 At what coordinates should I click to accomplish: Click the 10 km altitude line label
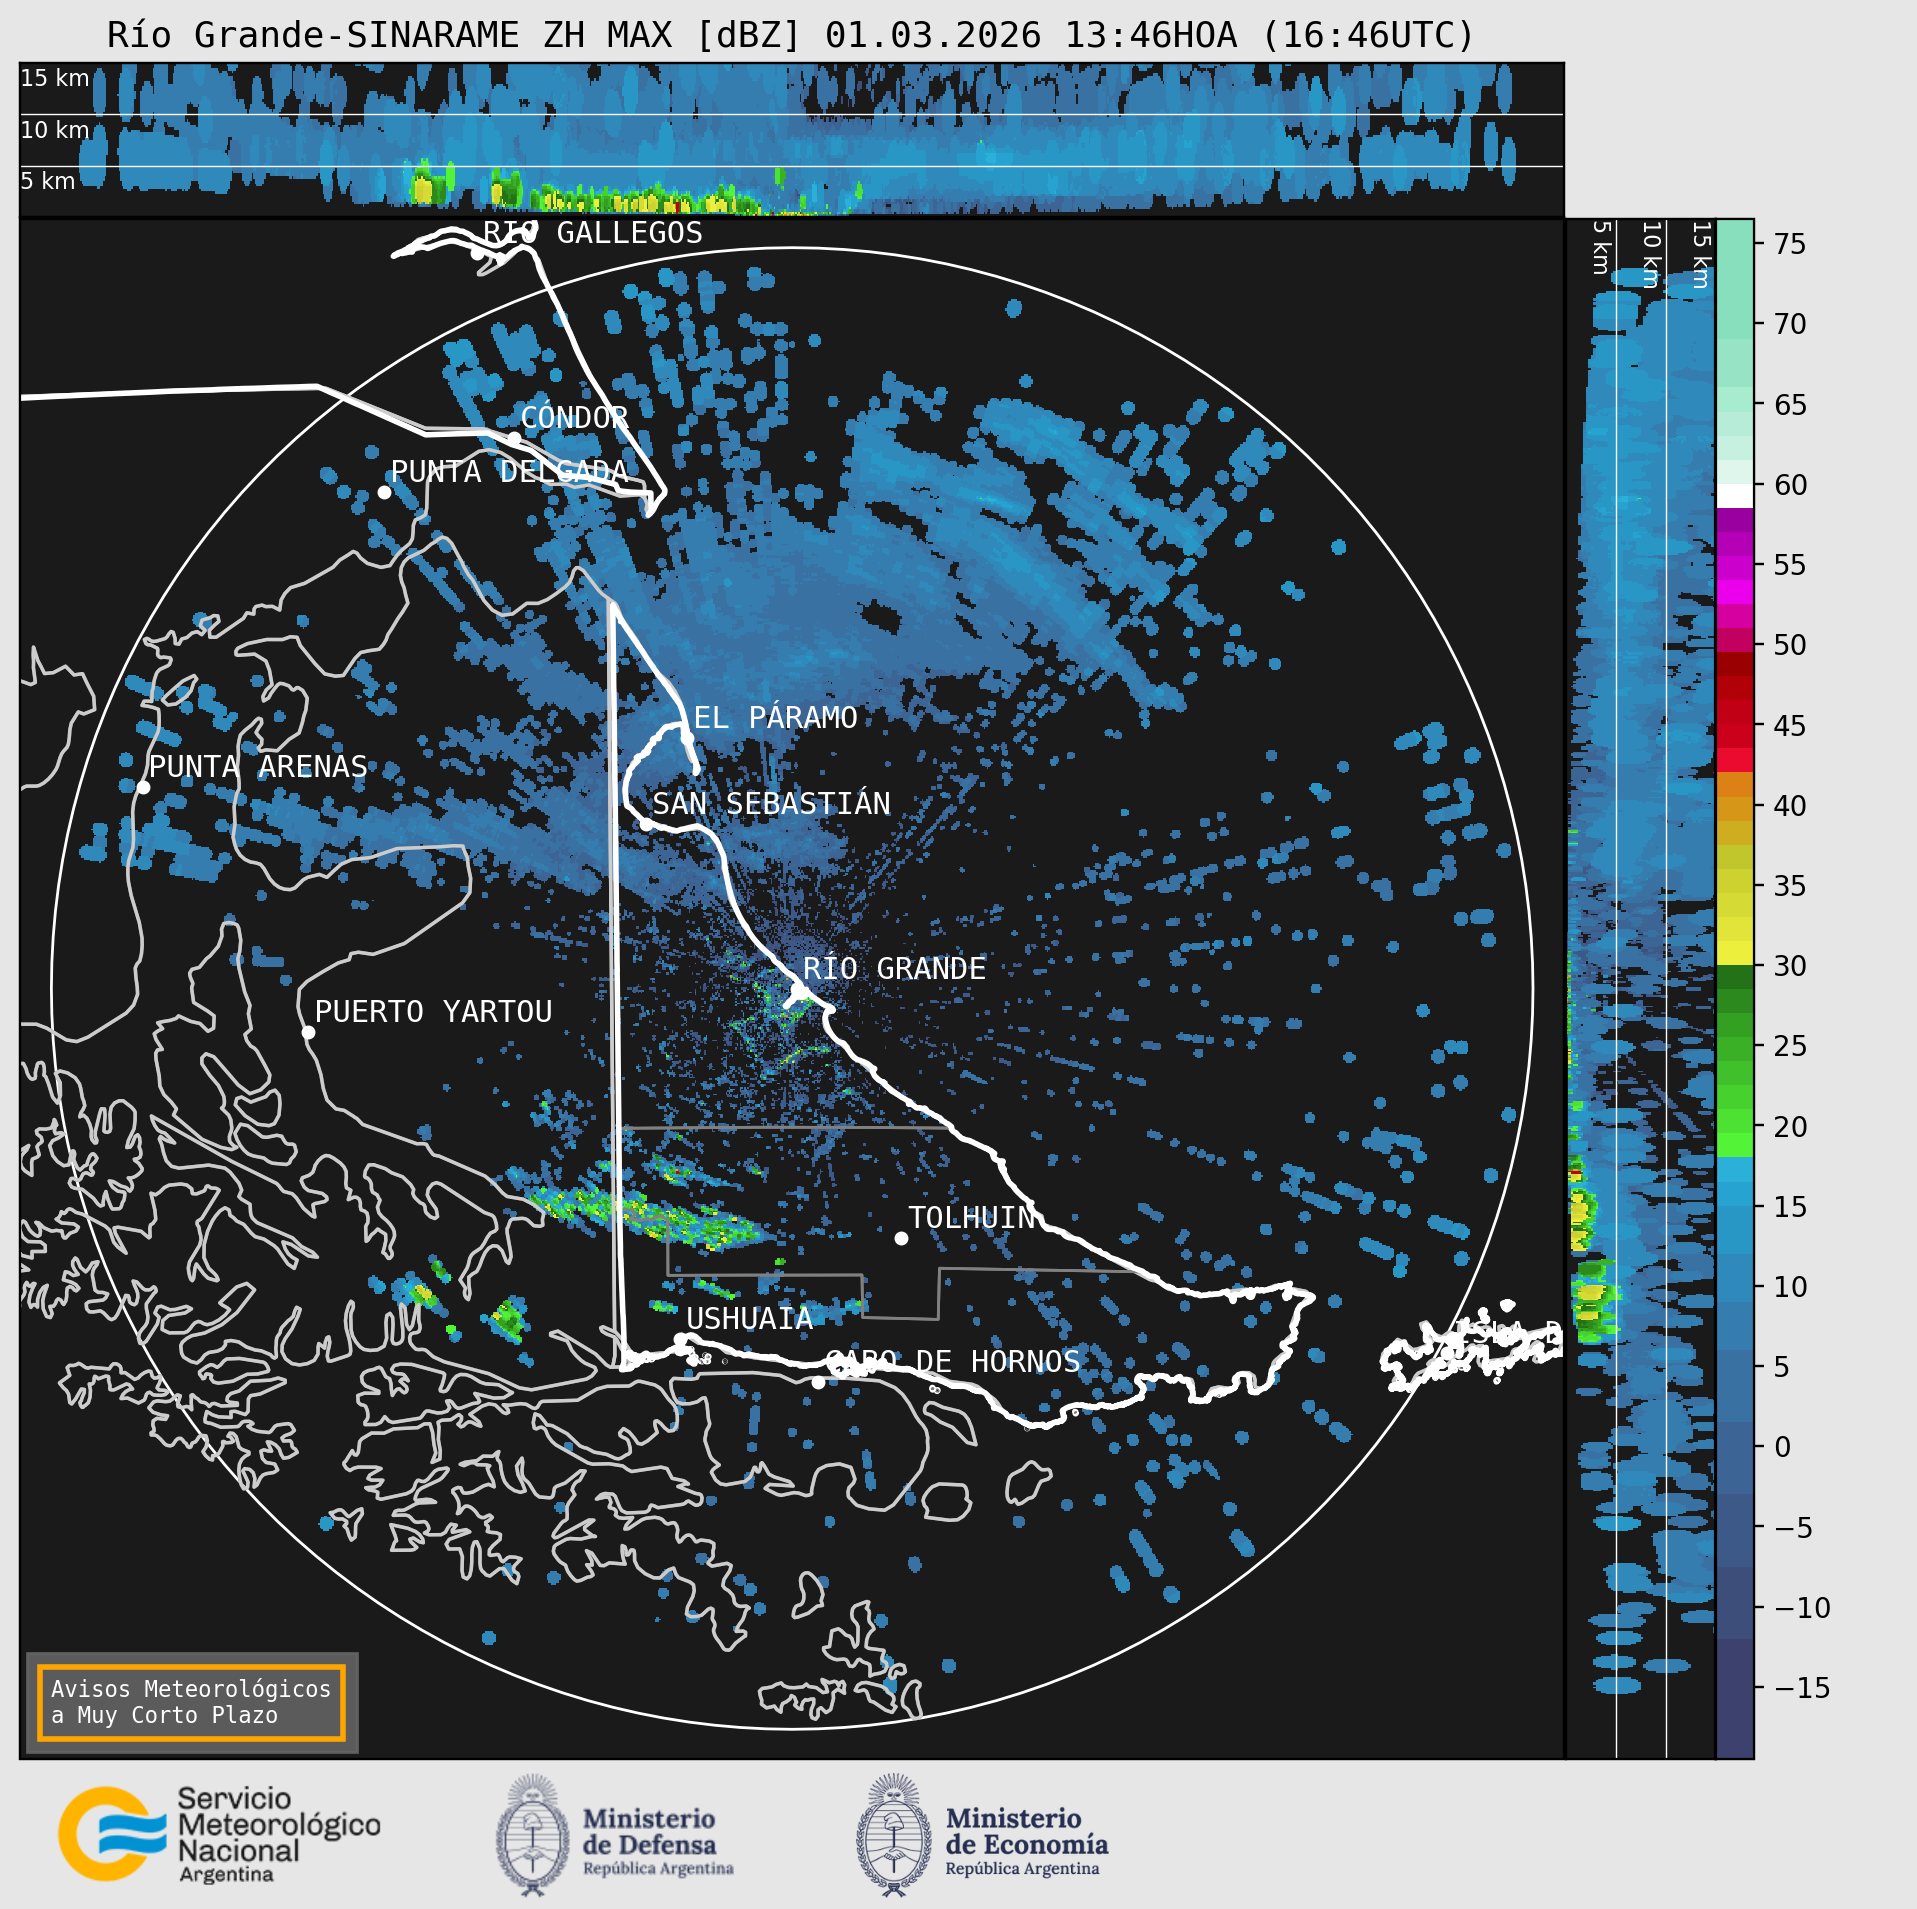55,130
